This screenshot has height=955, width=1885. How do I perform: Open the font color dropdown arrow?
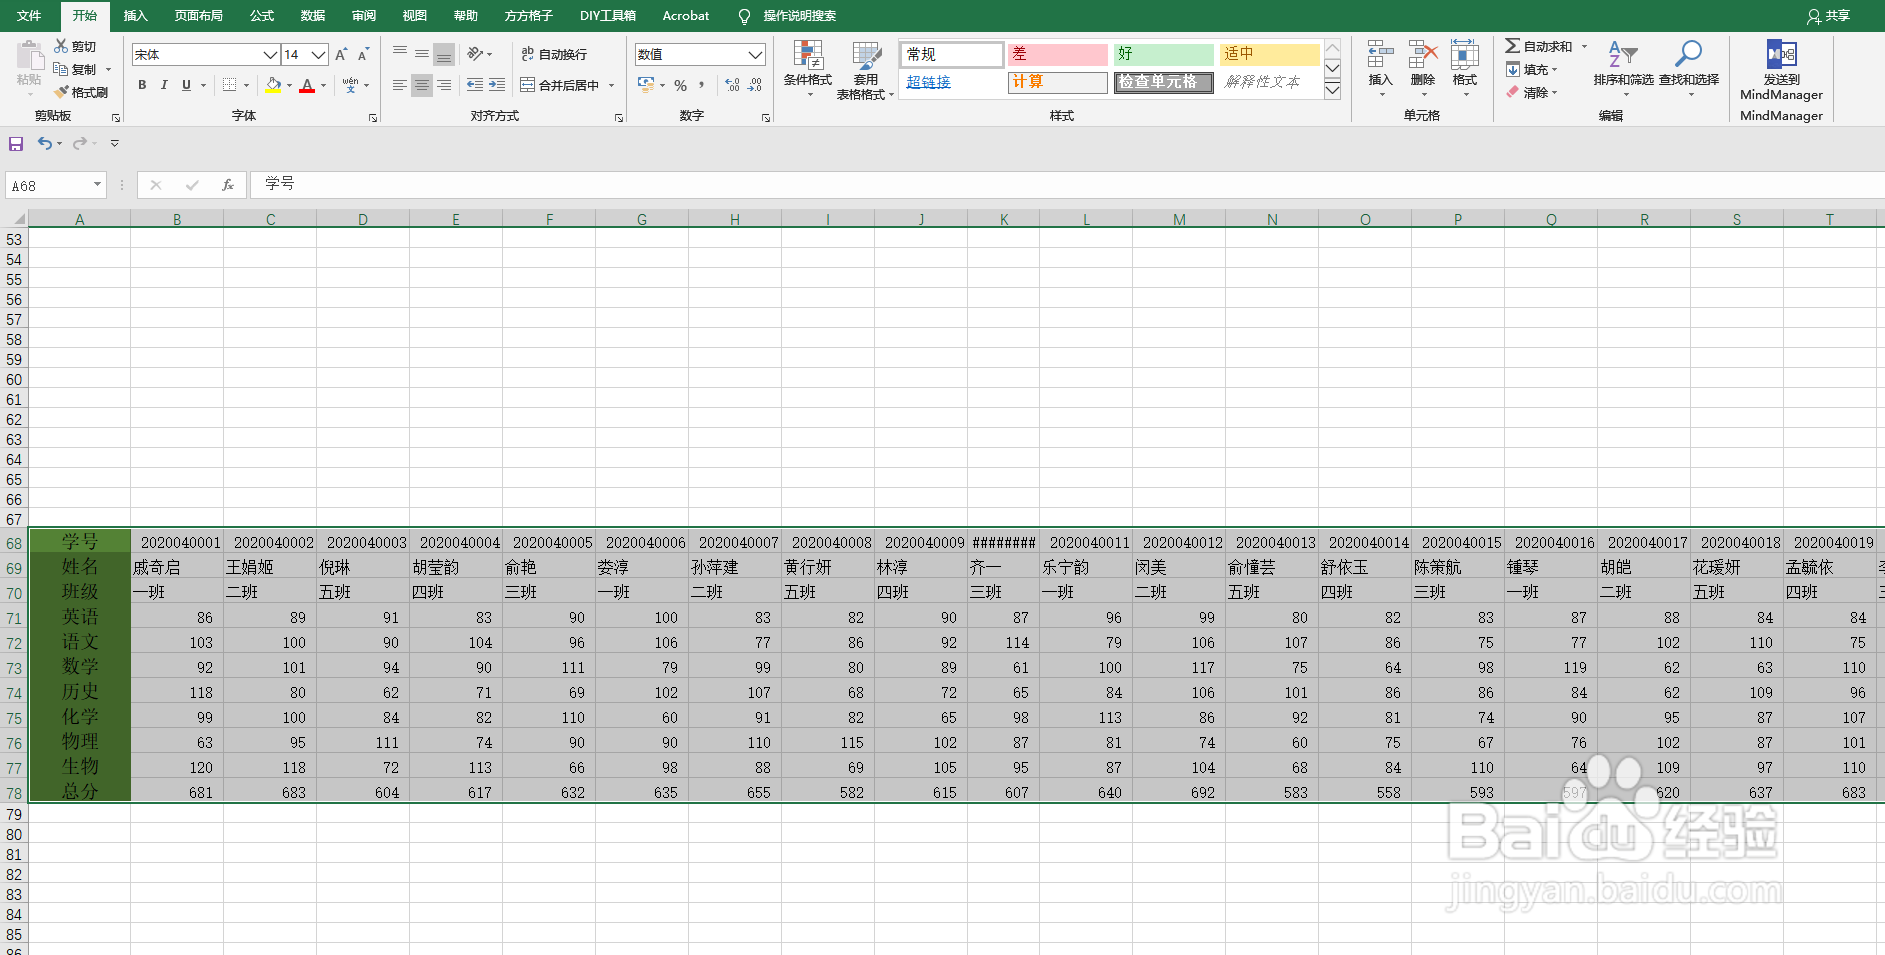pyautogui.click(x=323, y=85)
